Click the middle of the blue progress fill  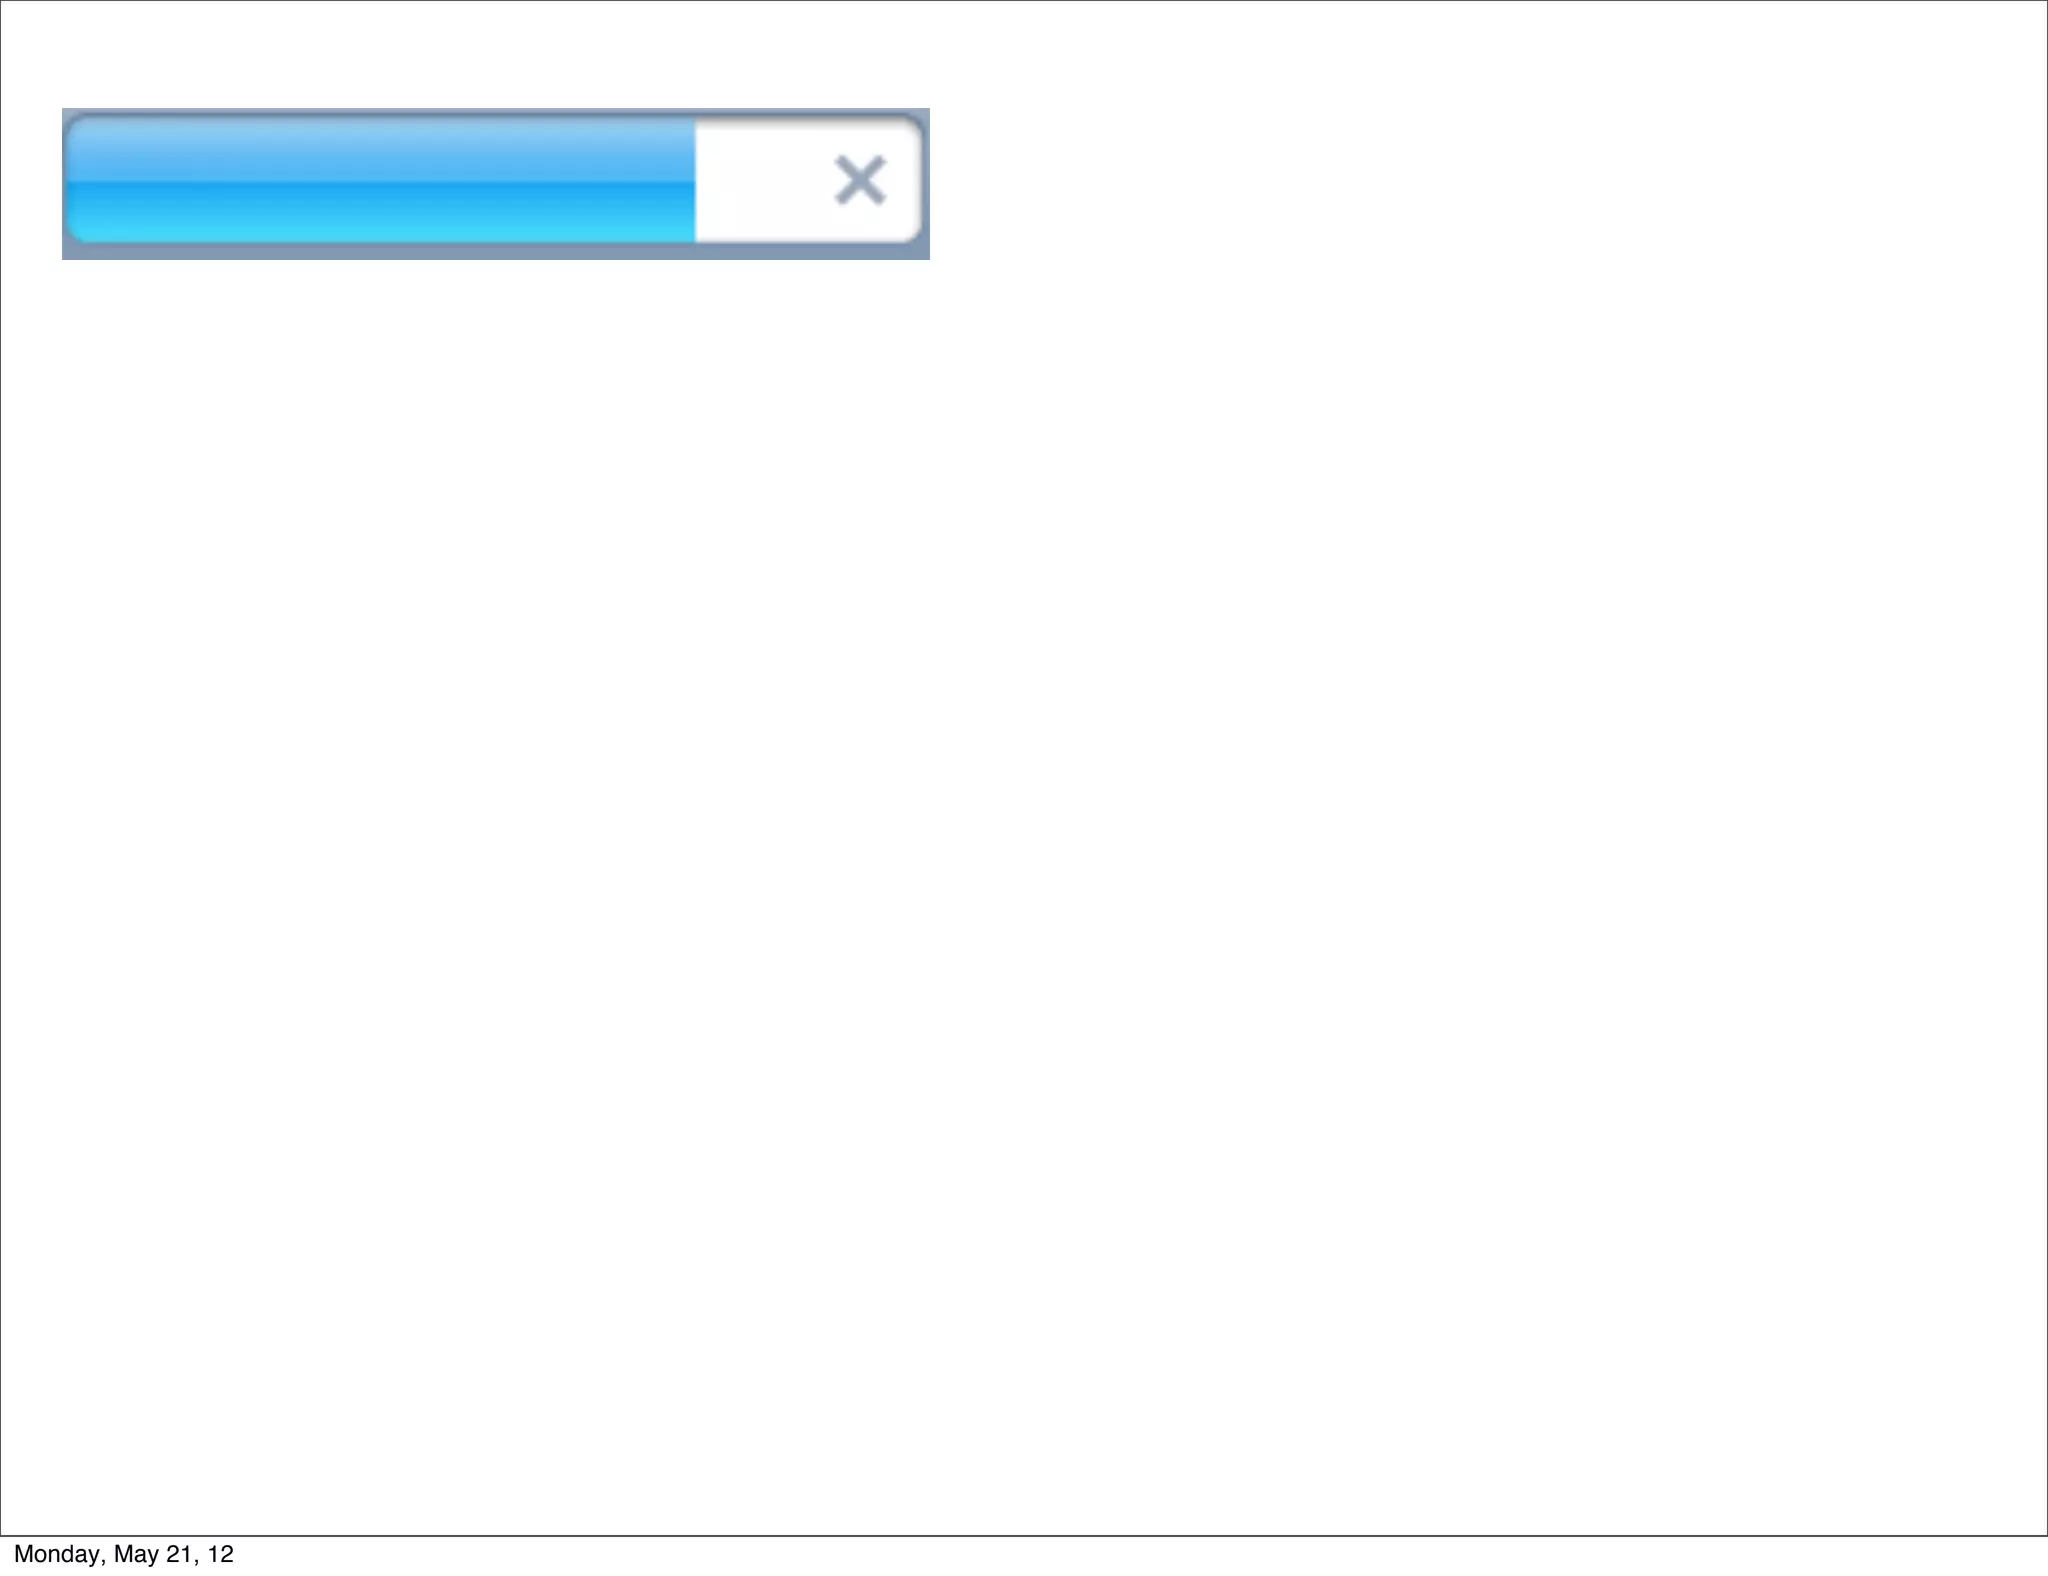coord(381,180)
